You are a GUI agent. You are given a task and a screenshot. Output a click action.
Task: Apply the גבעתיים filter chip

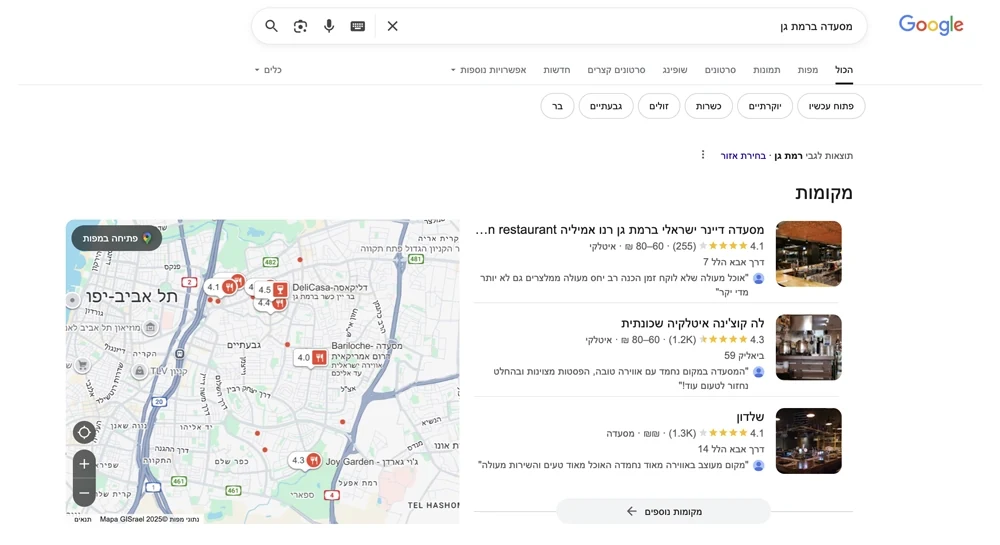pyautogui.click(x=606, y=106)
